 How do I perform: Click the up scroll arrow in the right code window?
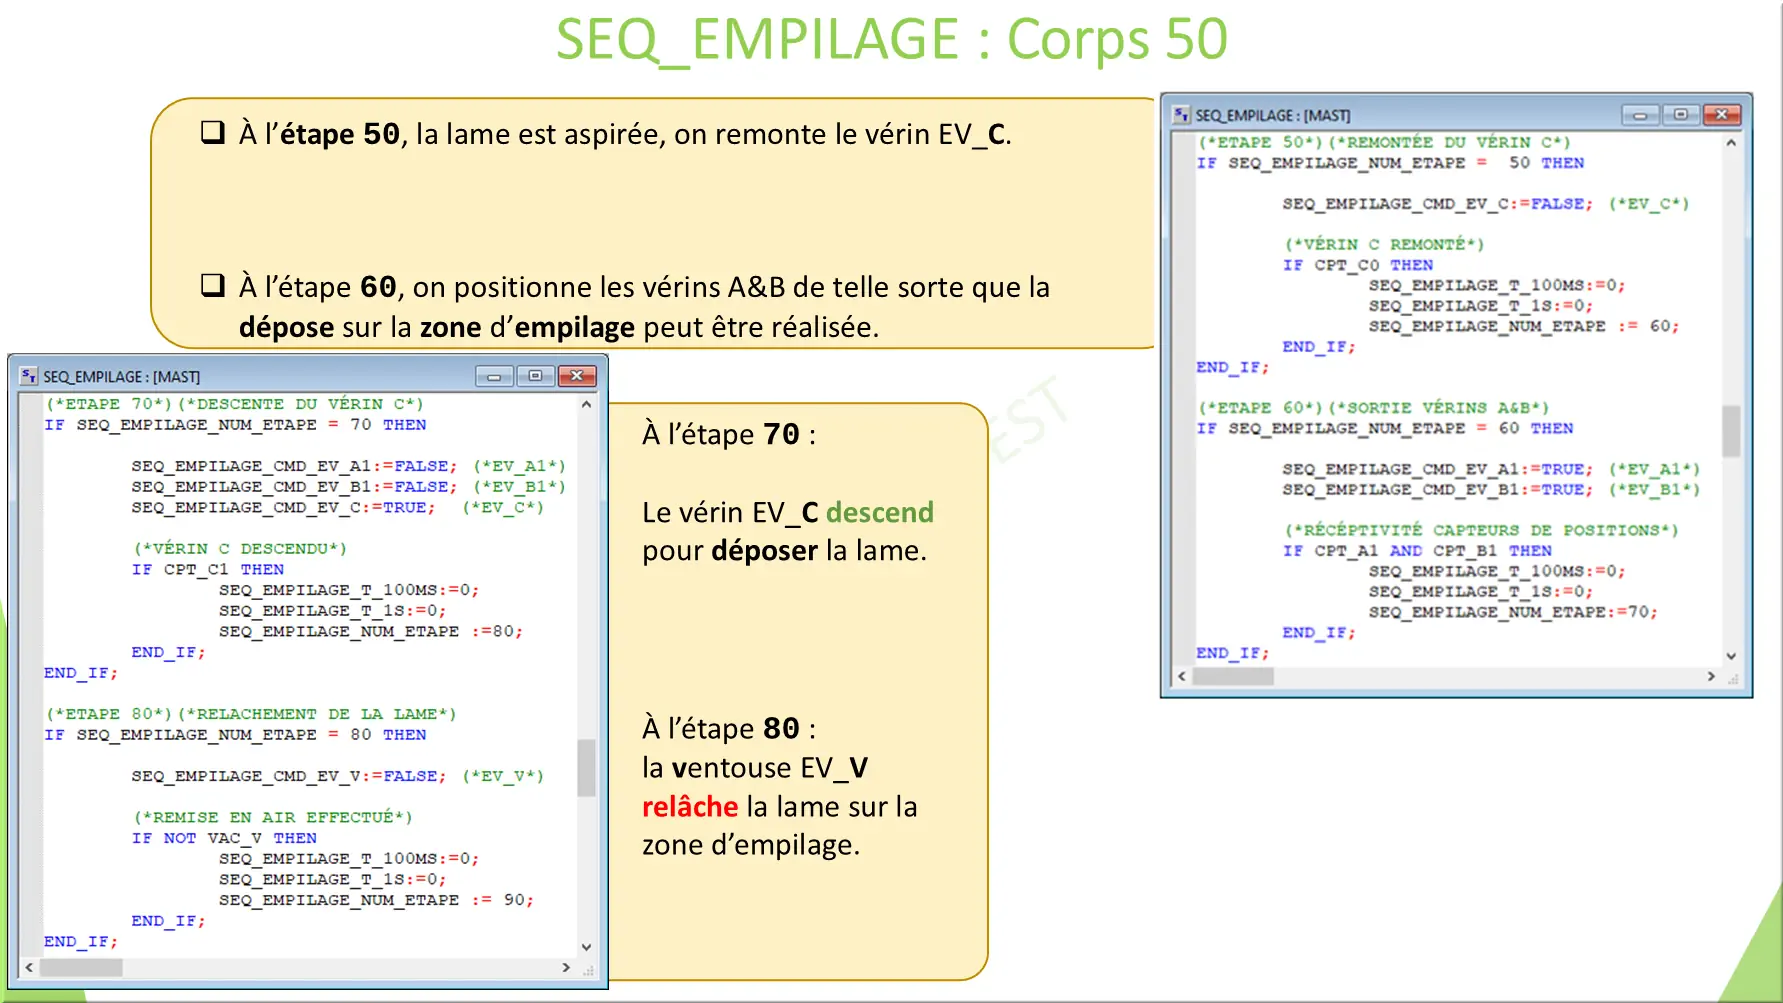[1731, 141]
